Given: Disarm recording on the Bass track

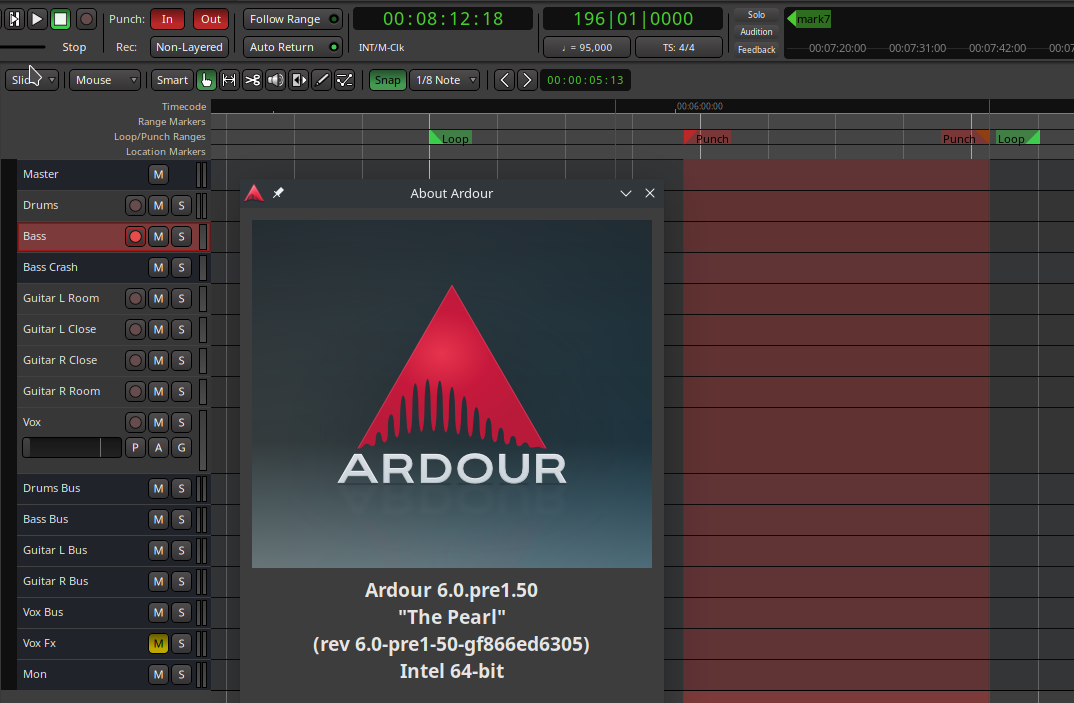Looking at the screenshot, I should [x=135, y=236].
